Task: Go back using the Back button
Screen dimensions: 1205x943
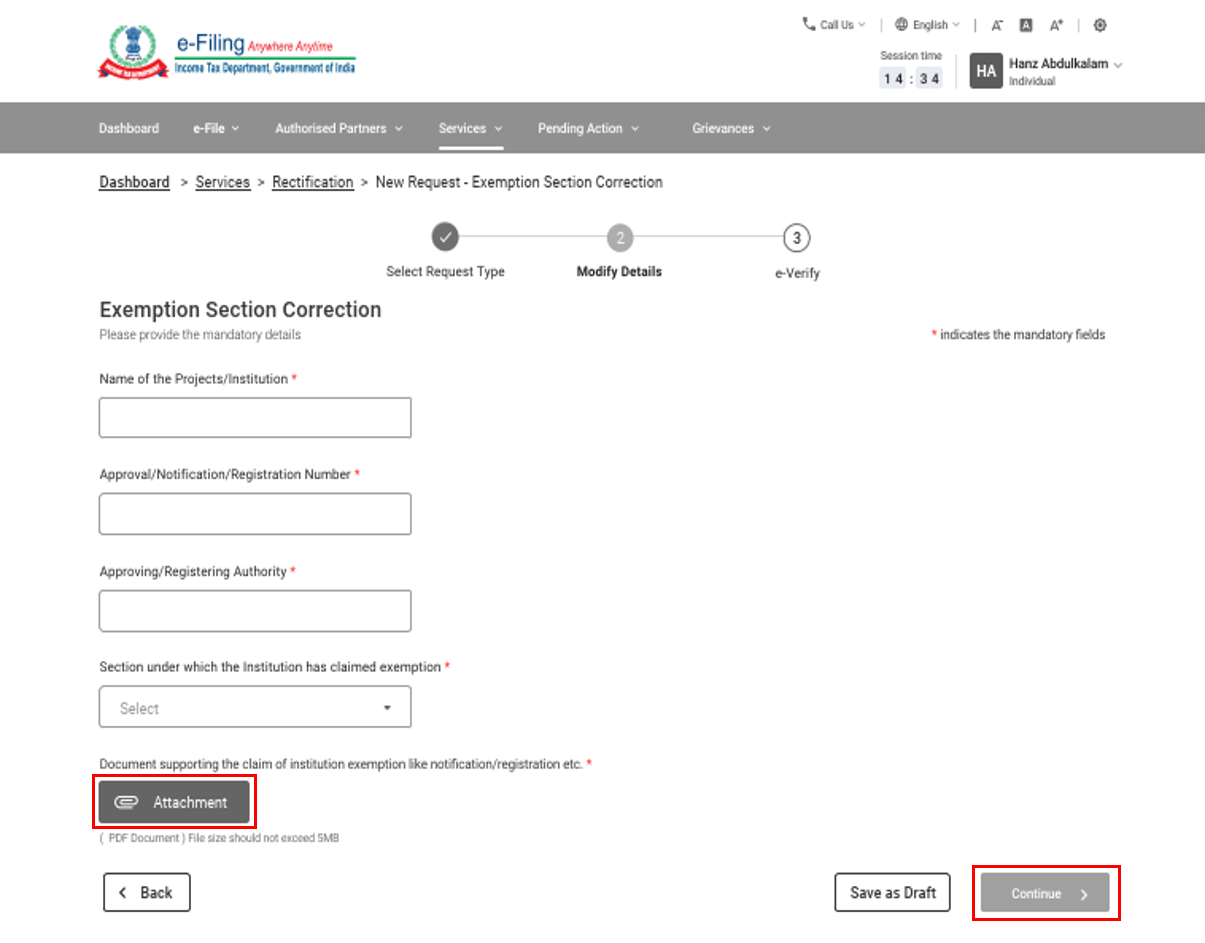Action: 146,892
